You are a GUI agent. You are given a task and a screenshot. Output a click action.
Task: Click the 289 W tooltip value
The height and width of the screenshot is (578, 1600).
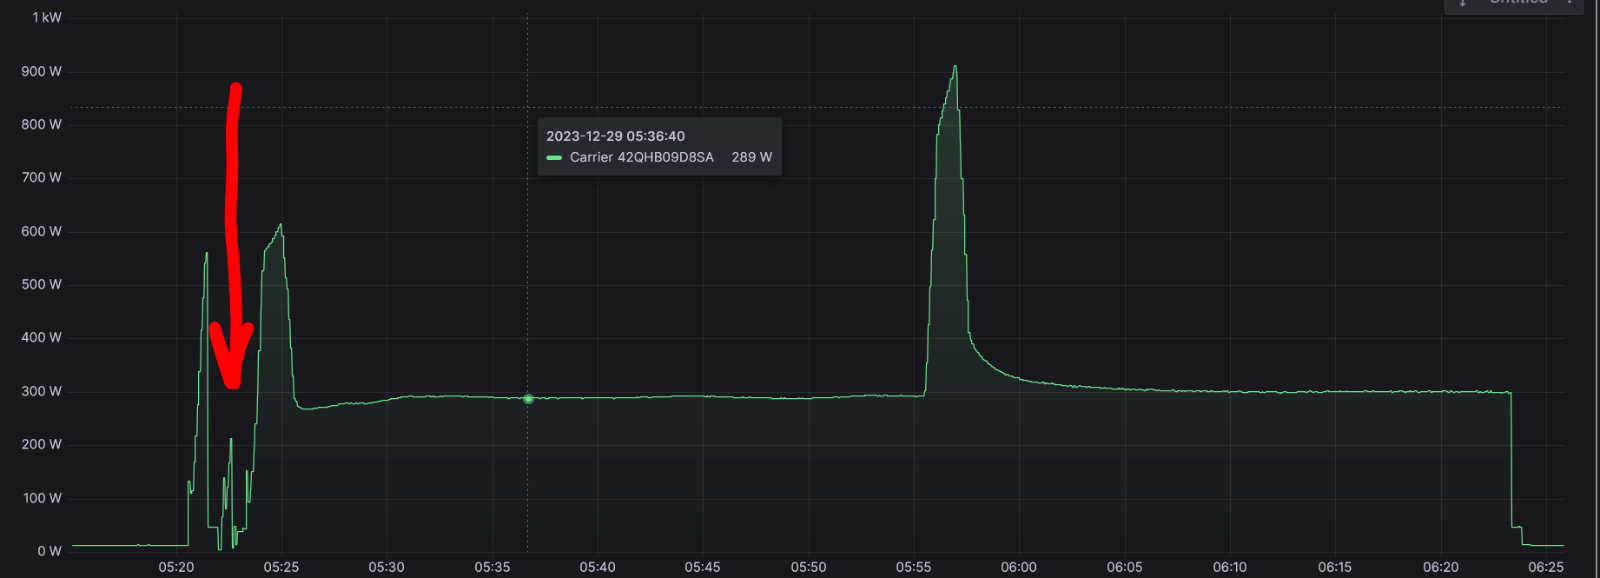tap(752, 158)
